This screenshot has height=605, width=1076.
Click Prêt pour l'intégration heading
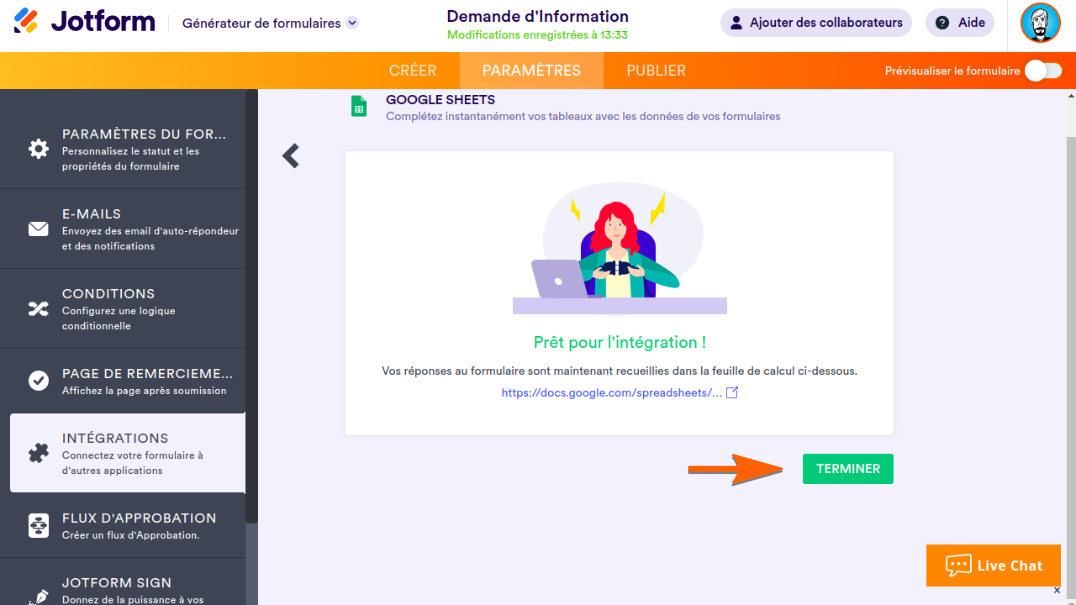620,342
